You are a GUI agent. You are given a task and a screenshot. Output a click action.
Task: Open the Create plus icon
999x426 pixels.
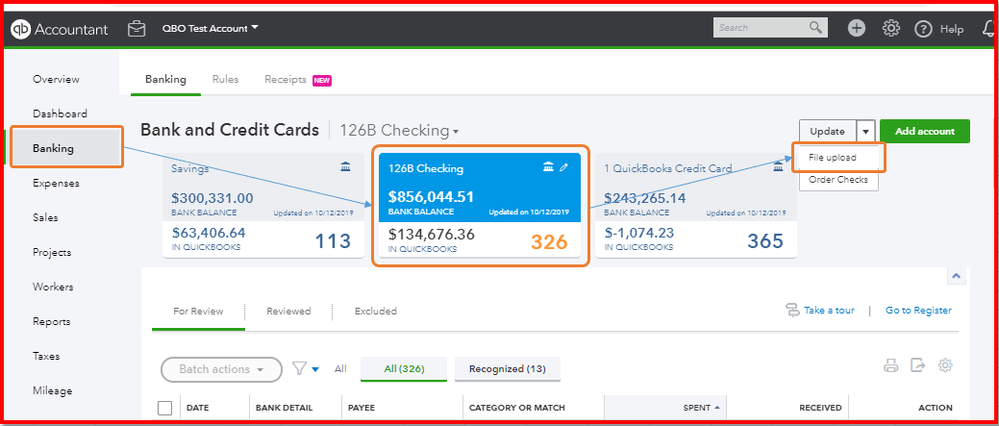point(856,28)
